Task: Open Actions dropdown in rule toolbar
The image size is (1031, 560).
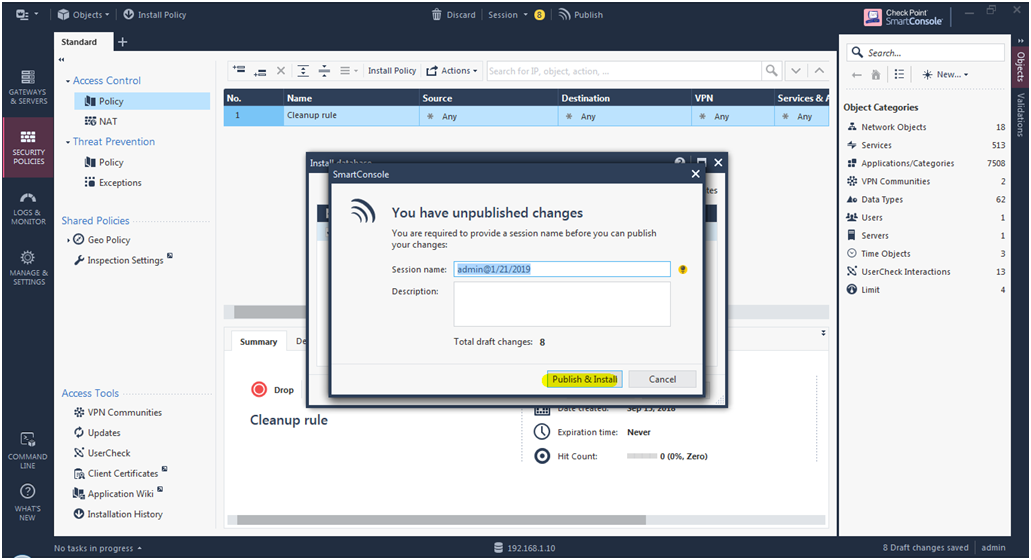Action: pos(452,70)
